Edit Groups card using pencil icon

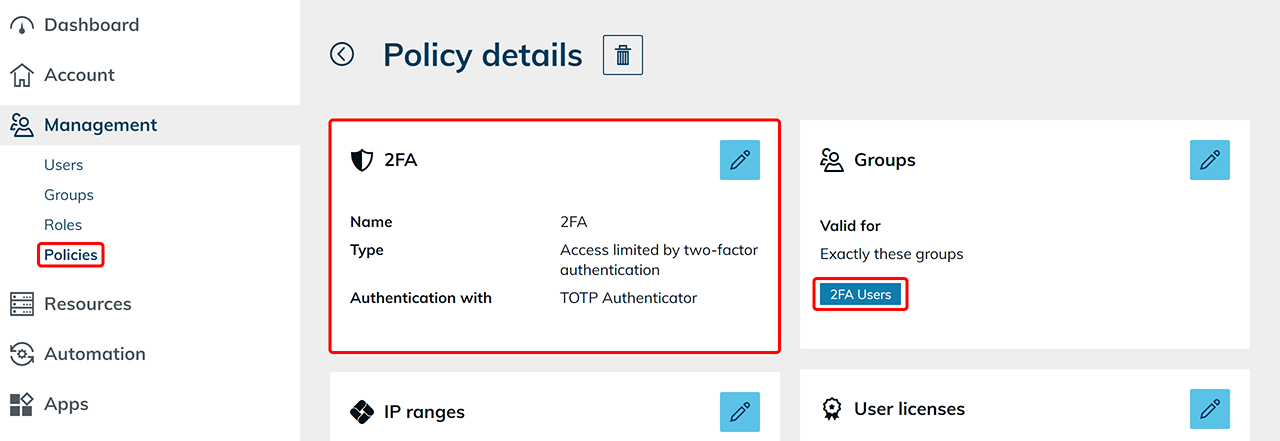pyautogui.click(x=1209, y=160)
